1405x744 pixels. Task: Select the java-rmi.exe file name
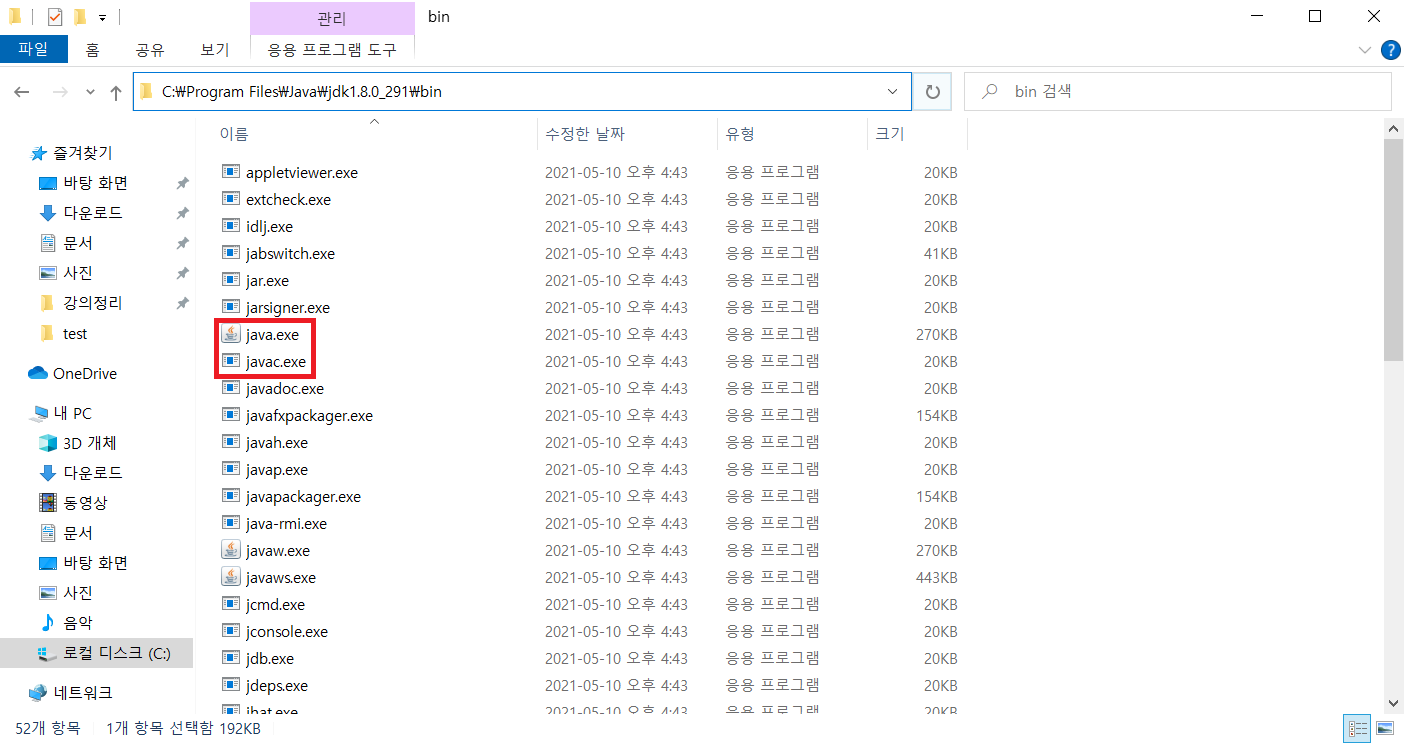pos(287,523)
